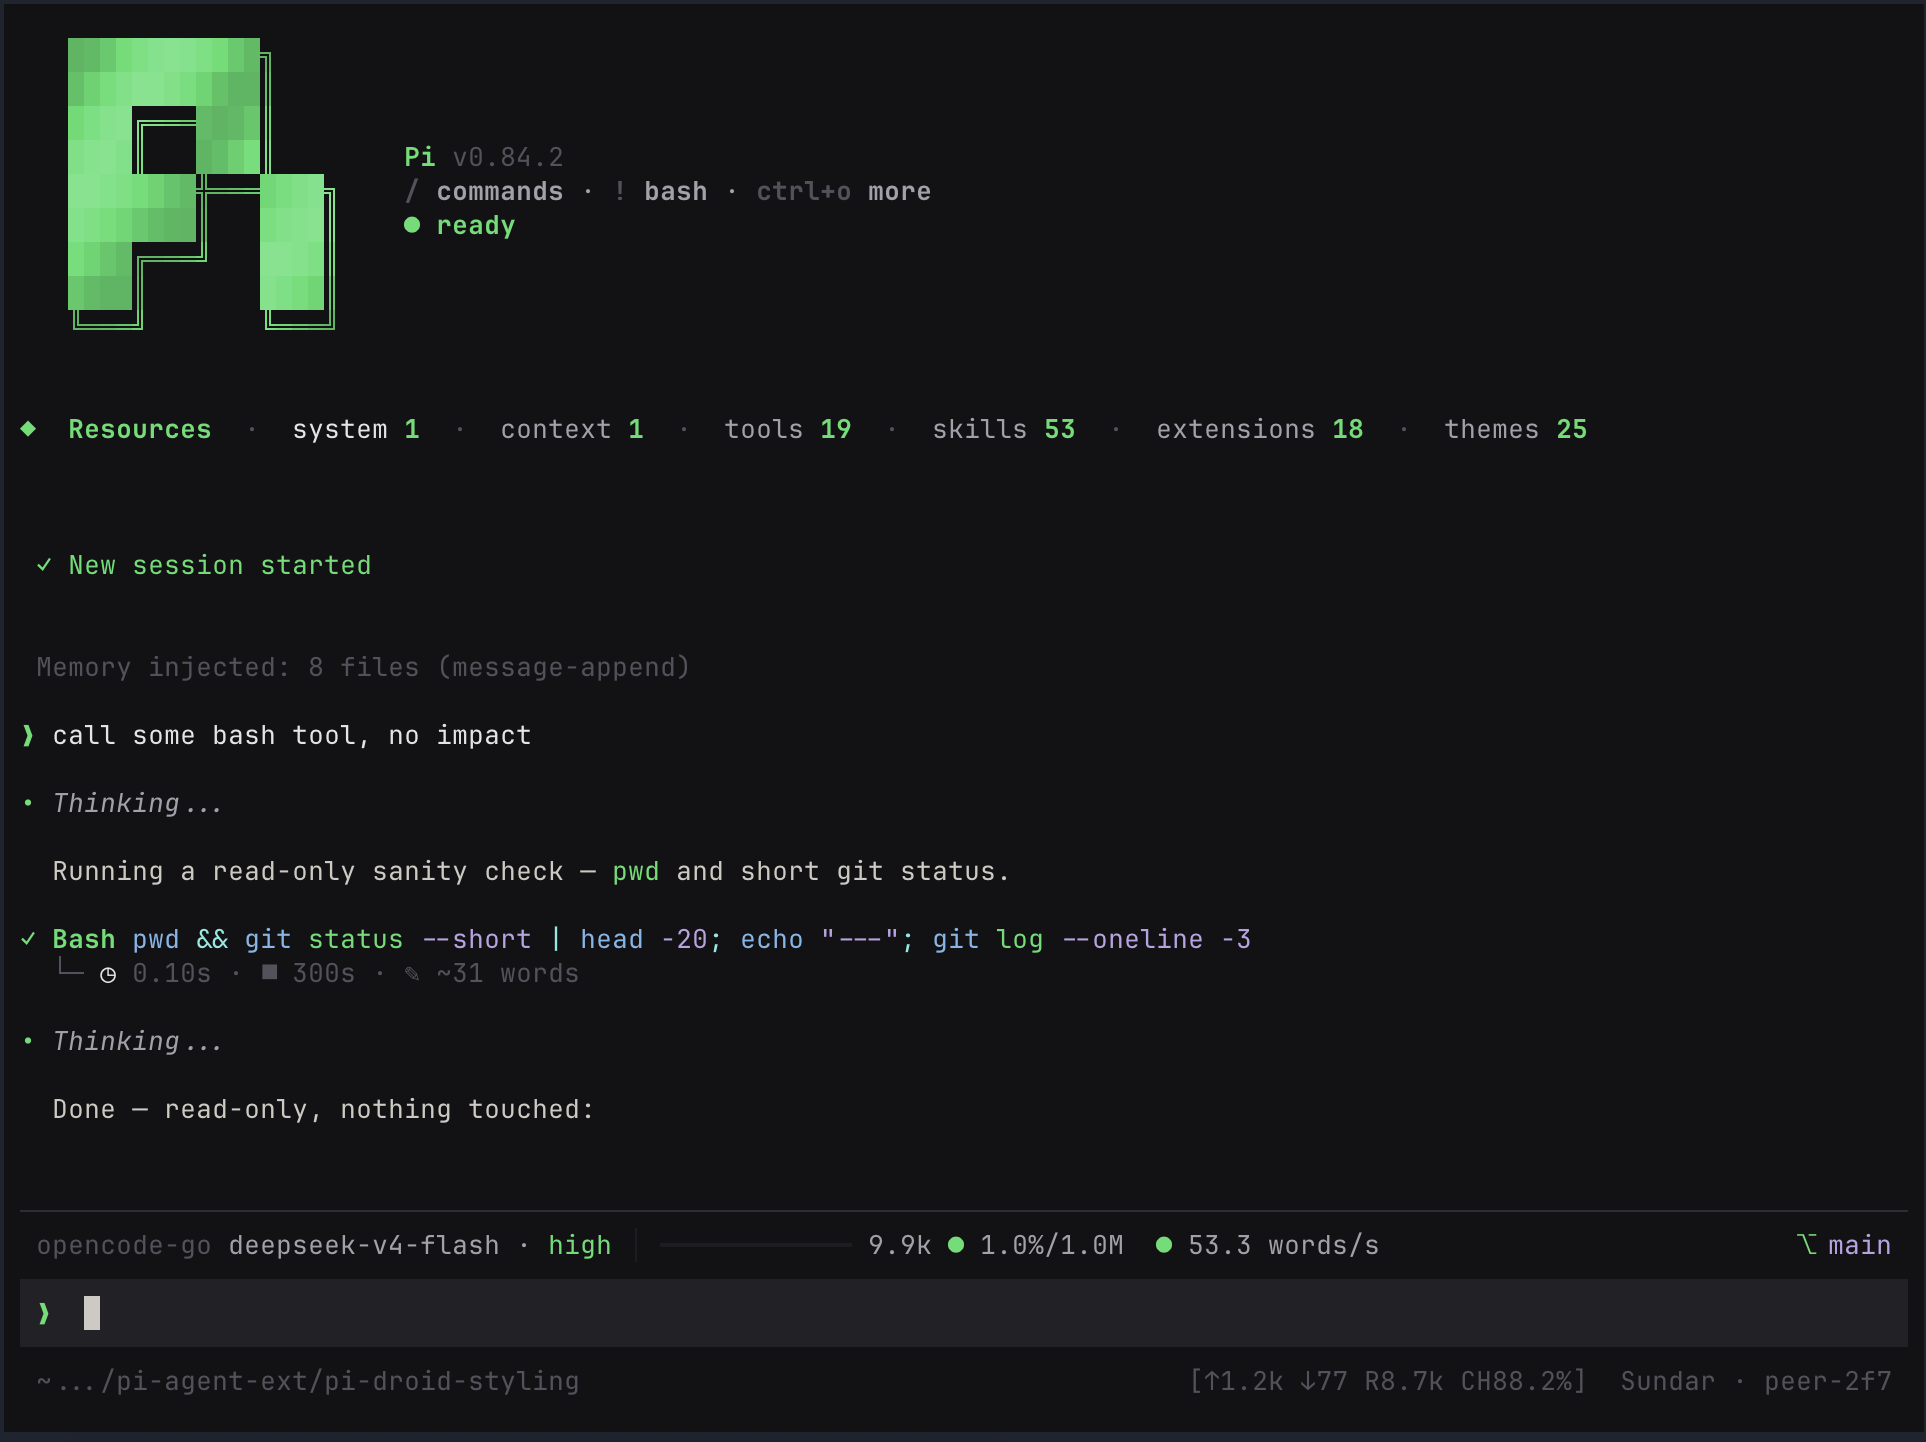Click the '9.9k' token count
Image resolution: width=1926 pixels, height=1442 pixels.
point(900,1246)
